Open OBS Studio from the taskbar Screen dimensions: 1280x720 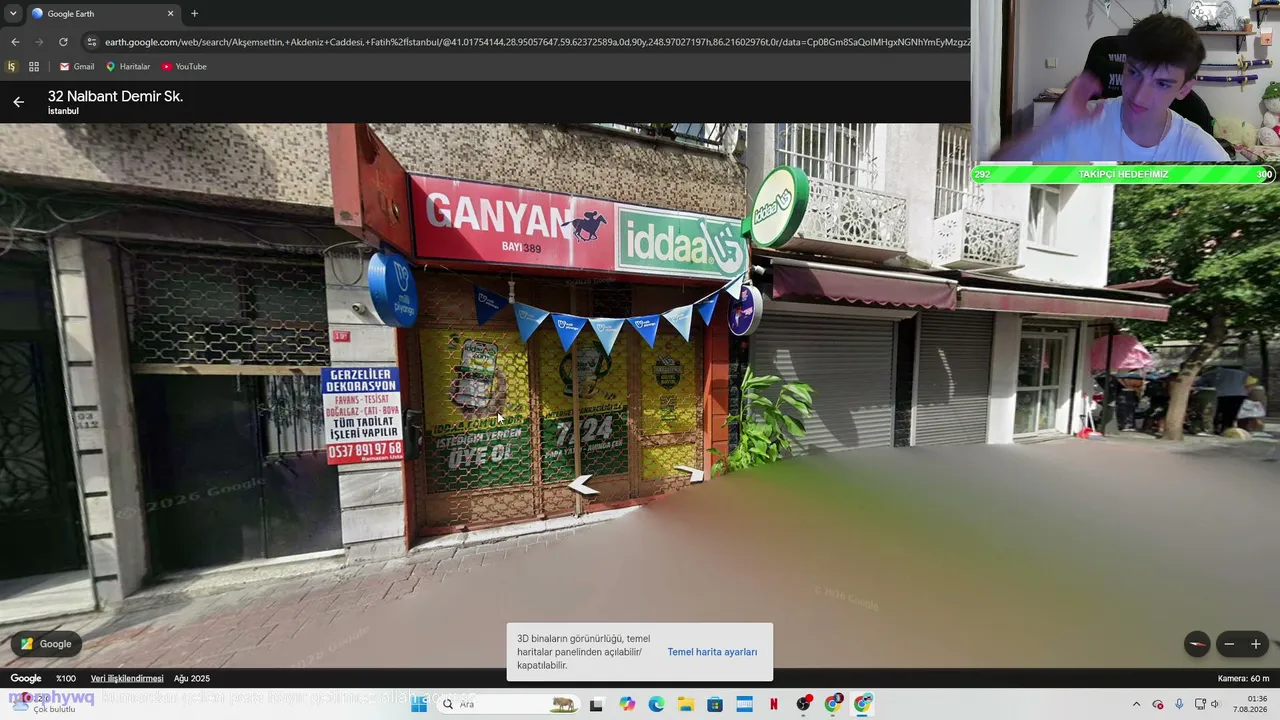click(x=804, y=704)
